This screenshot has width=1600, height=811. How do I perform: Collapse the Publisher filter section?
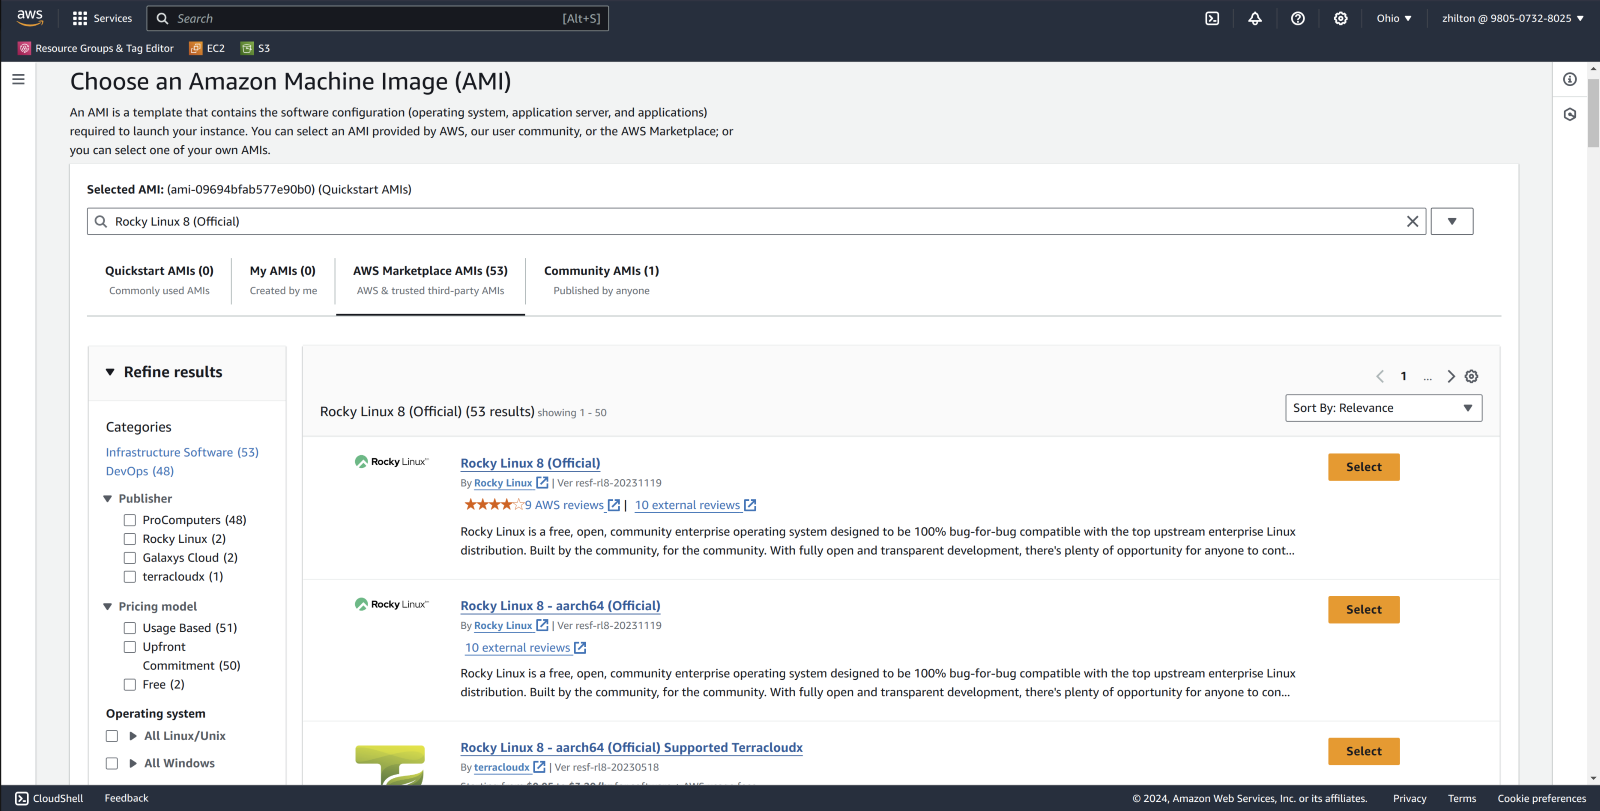point(108,498)
